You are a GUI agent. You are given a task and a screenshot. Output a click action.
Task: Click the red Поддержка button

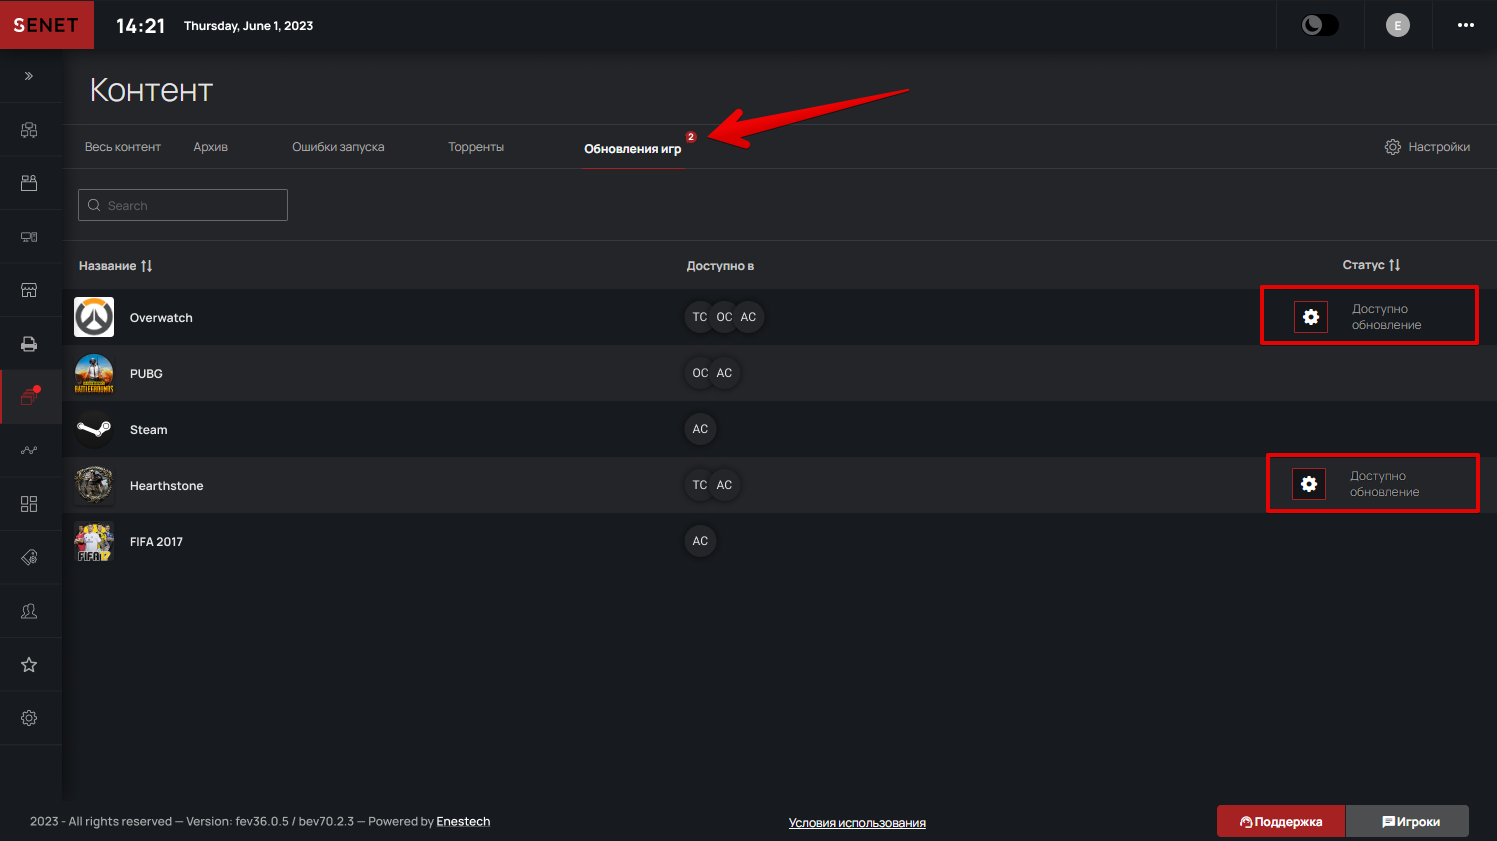coord(1281,821)
